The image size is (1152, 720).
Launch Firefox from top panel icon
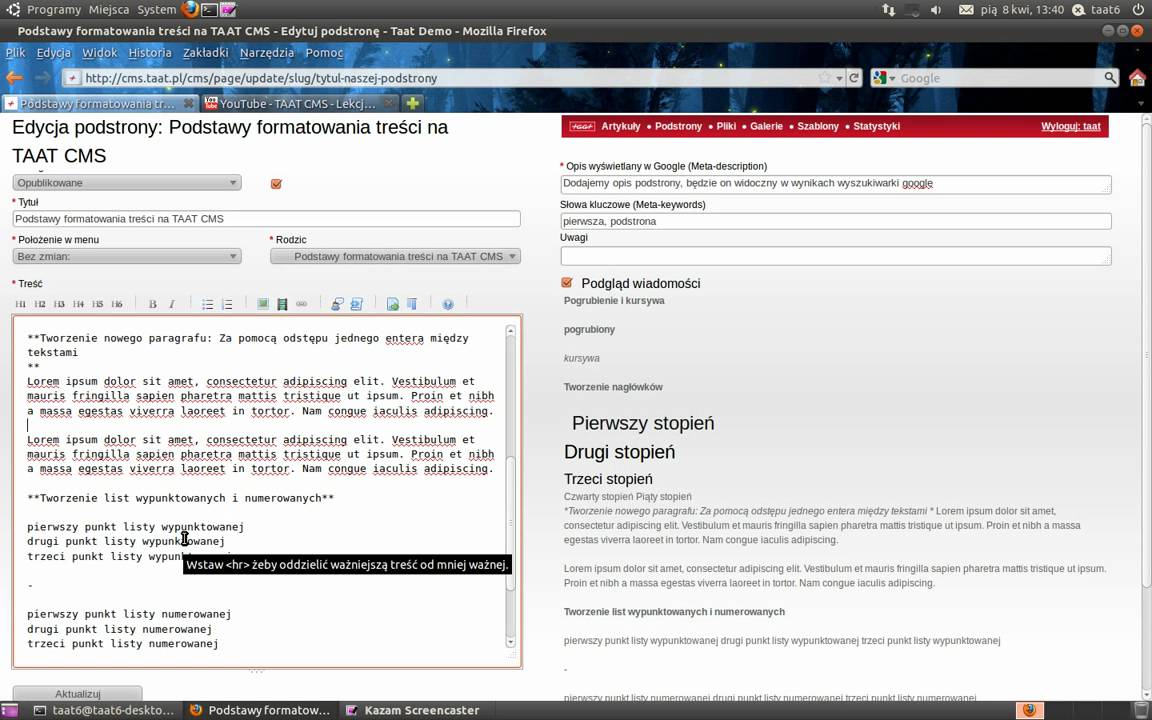[190, 10]
